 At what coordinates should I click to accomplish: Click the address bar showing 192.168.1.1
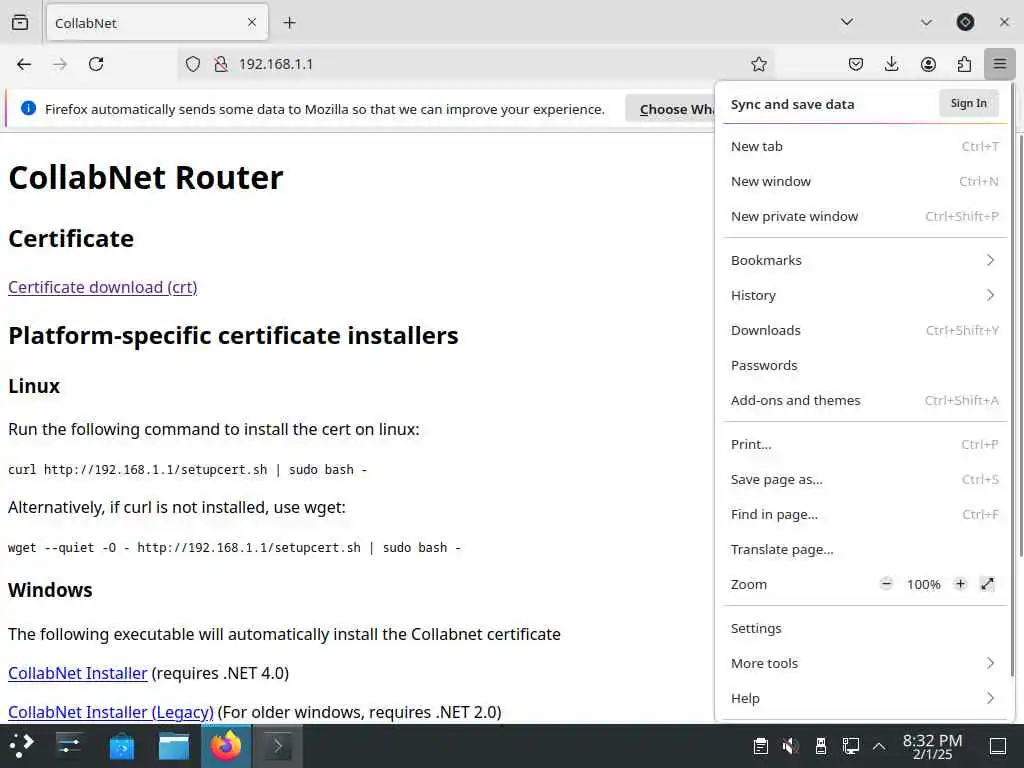pos(475,64)
